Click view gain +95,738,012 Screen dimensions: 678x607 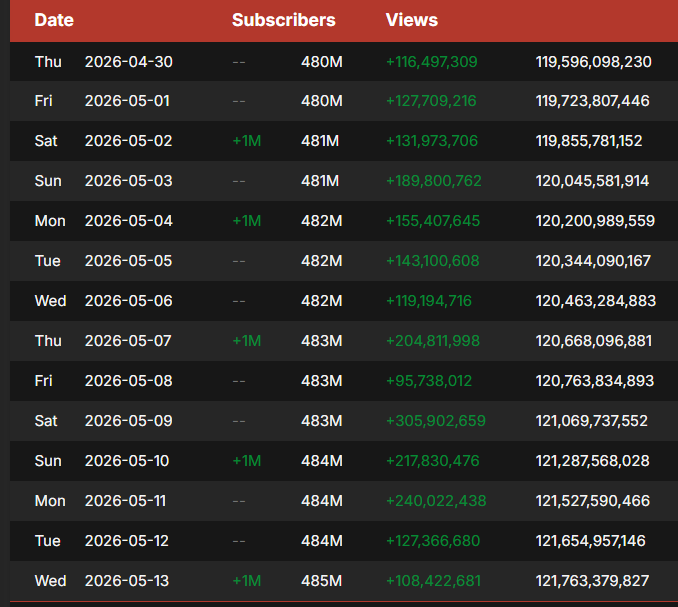click(x=429, y=381)
